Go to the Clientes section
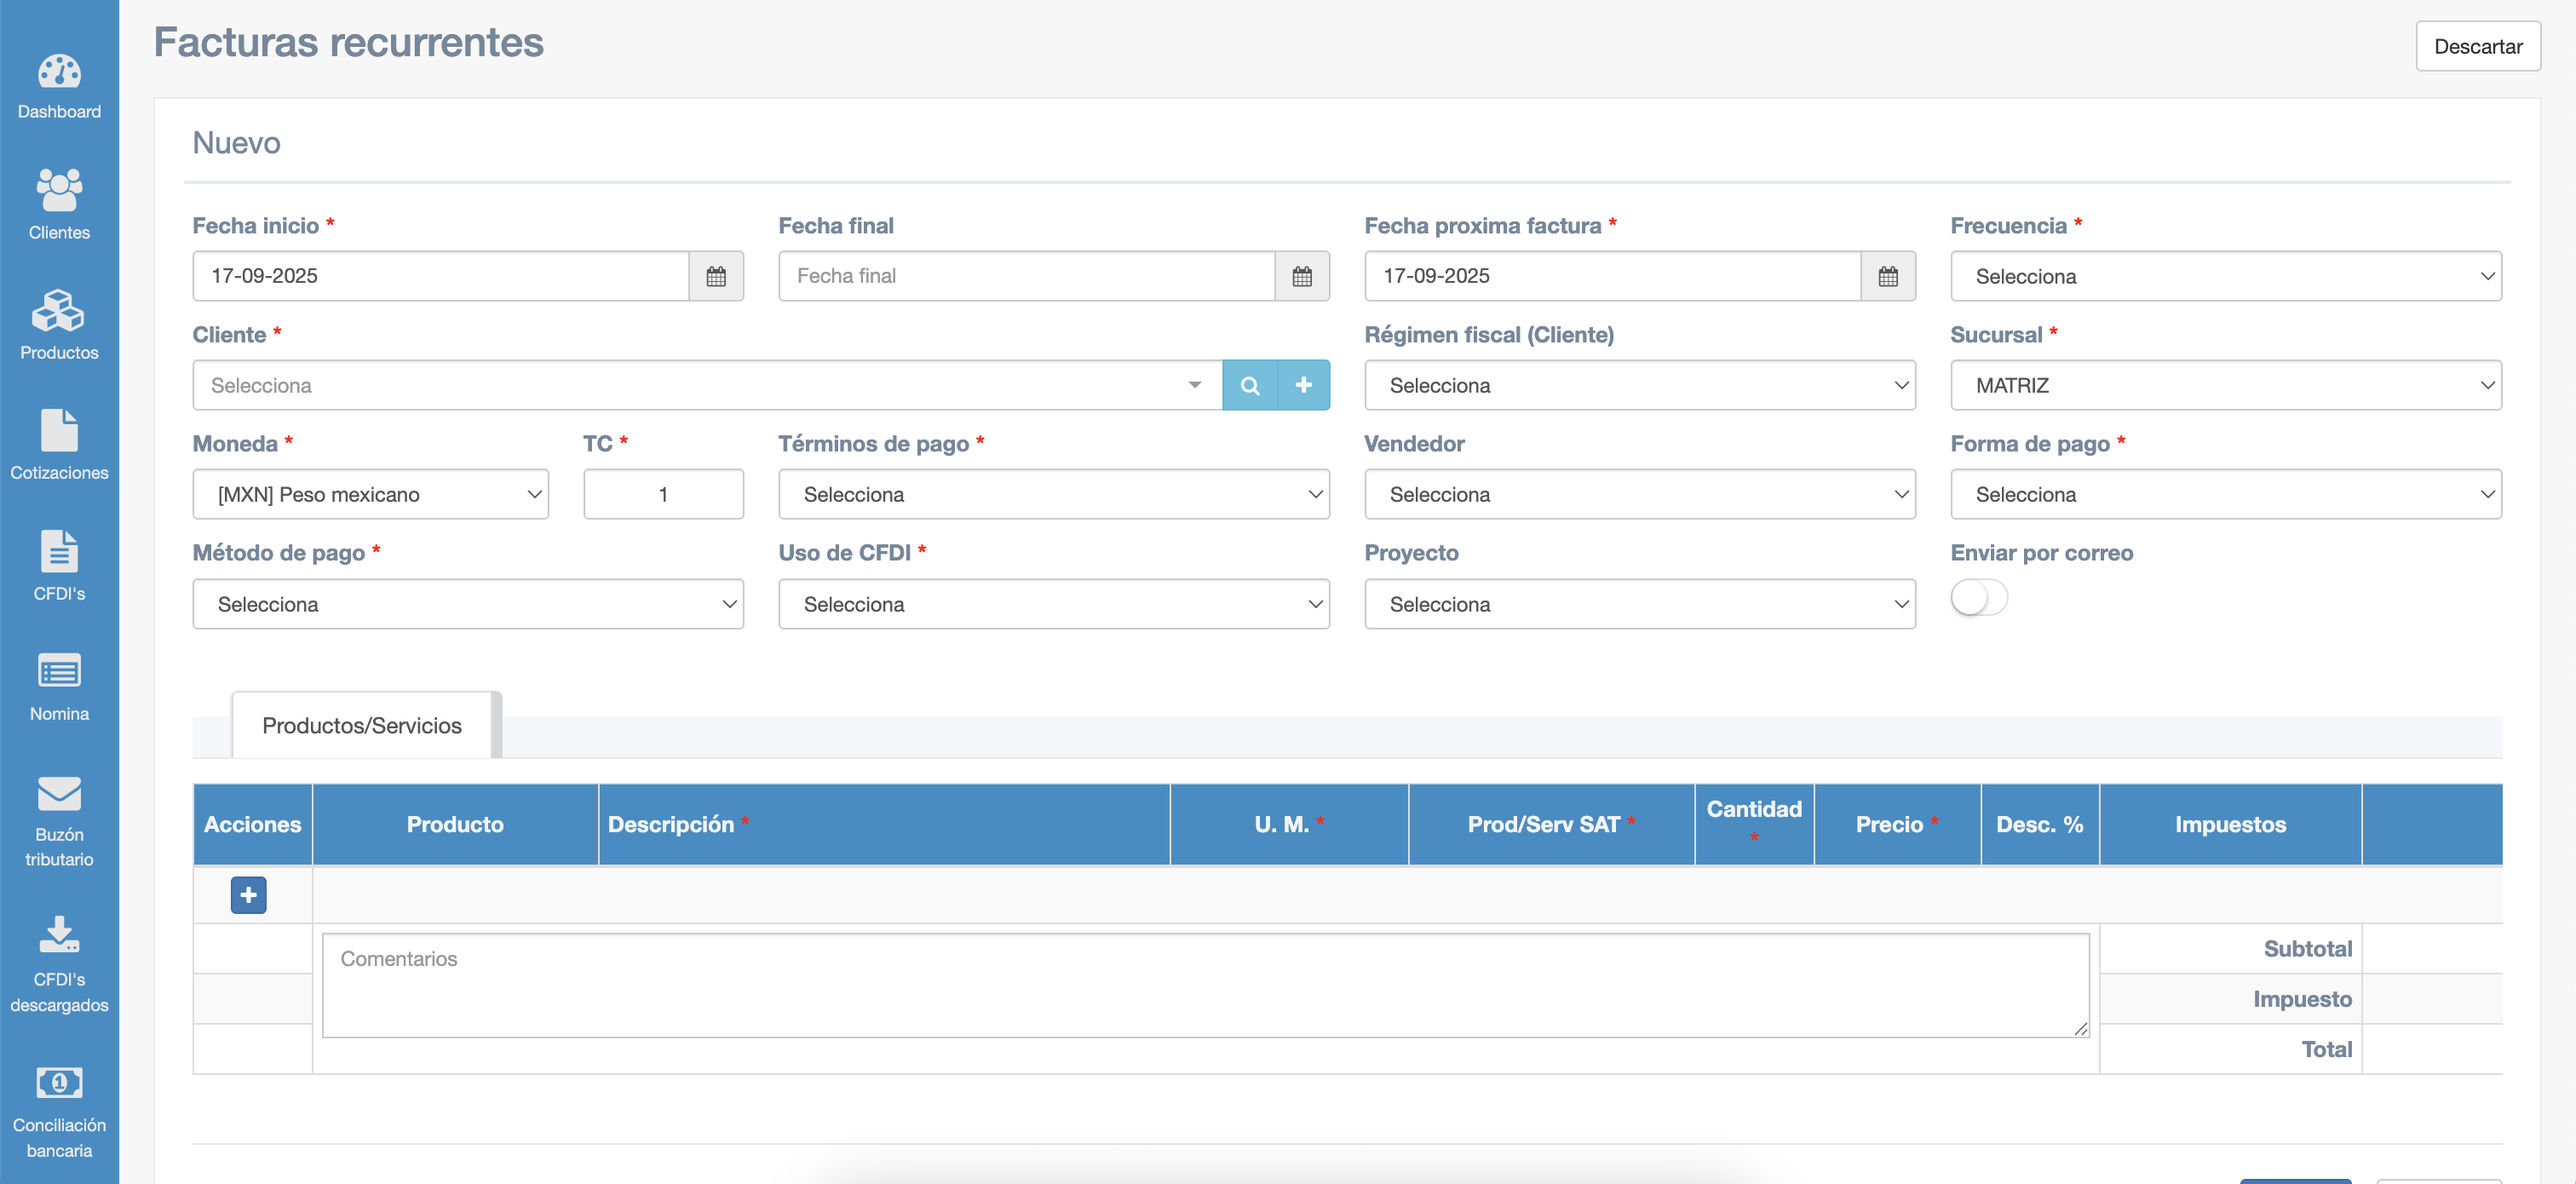 coord(59,205)
